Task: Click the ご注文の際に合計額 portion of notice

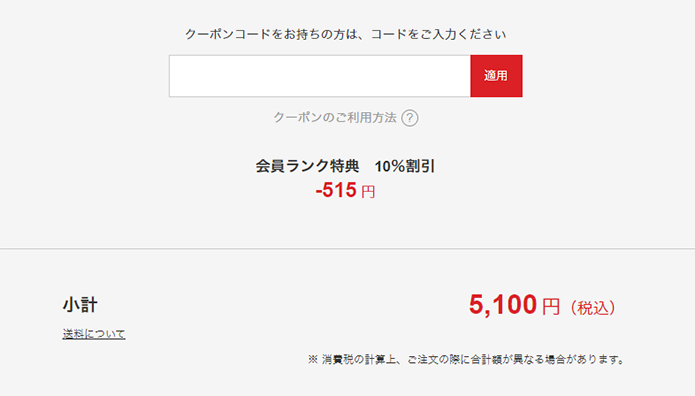Action: click(455, 359)
